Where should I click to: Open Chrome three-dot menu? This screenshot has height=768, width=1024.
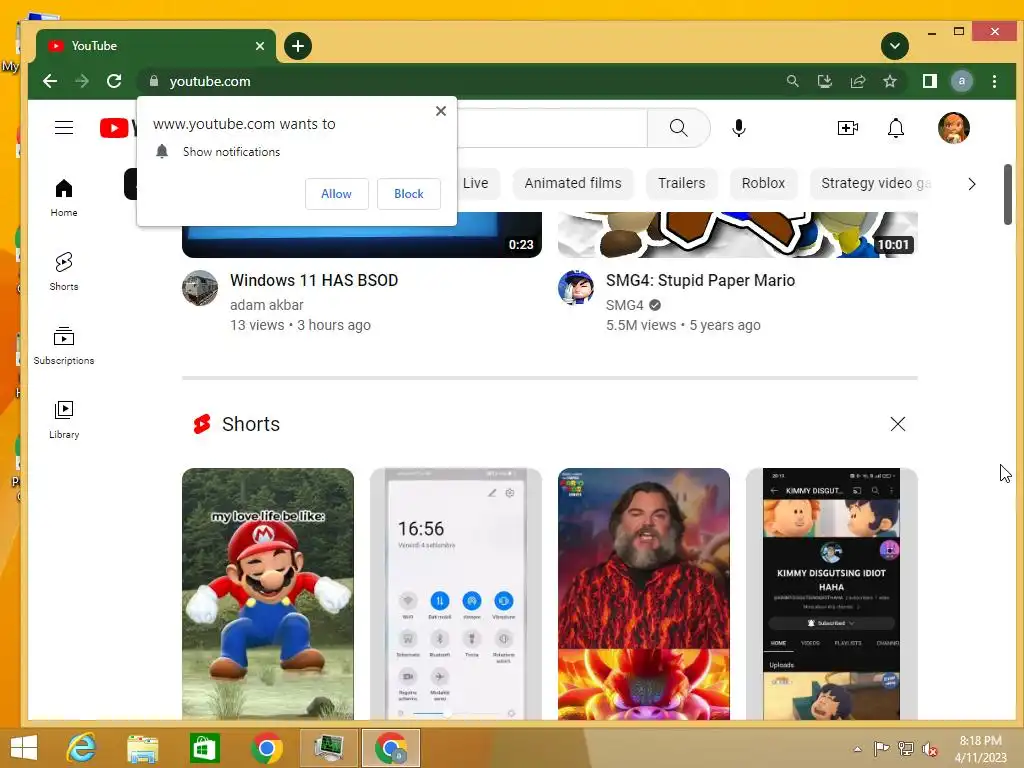coord(994,81)
